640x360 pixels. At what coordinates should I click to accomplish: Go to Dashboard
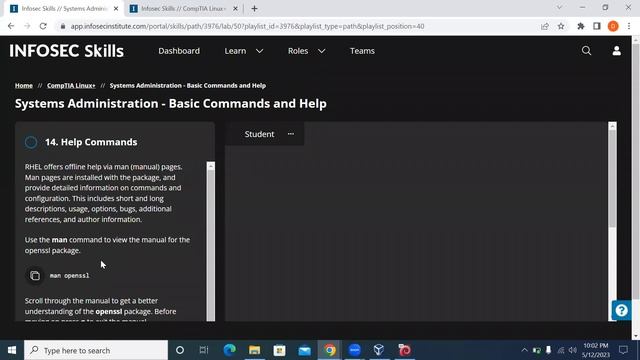click(x=179, y=51)
